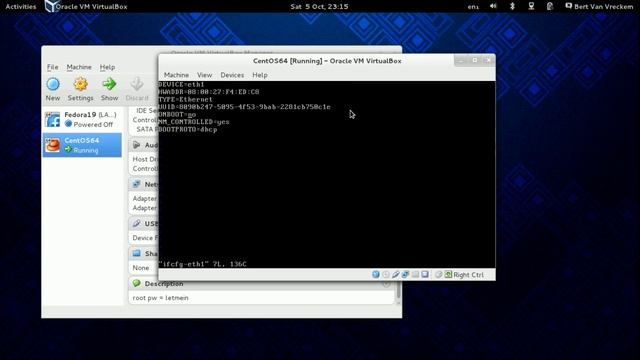The image size is (640, 360).
Task: Open the View menu in CentOS64 VM window
Action: click(x=204, y=75)
